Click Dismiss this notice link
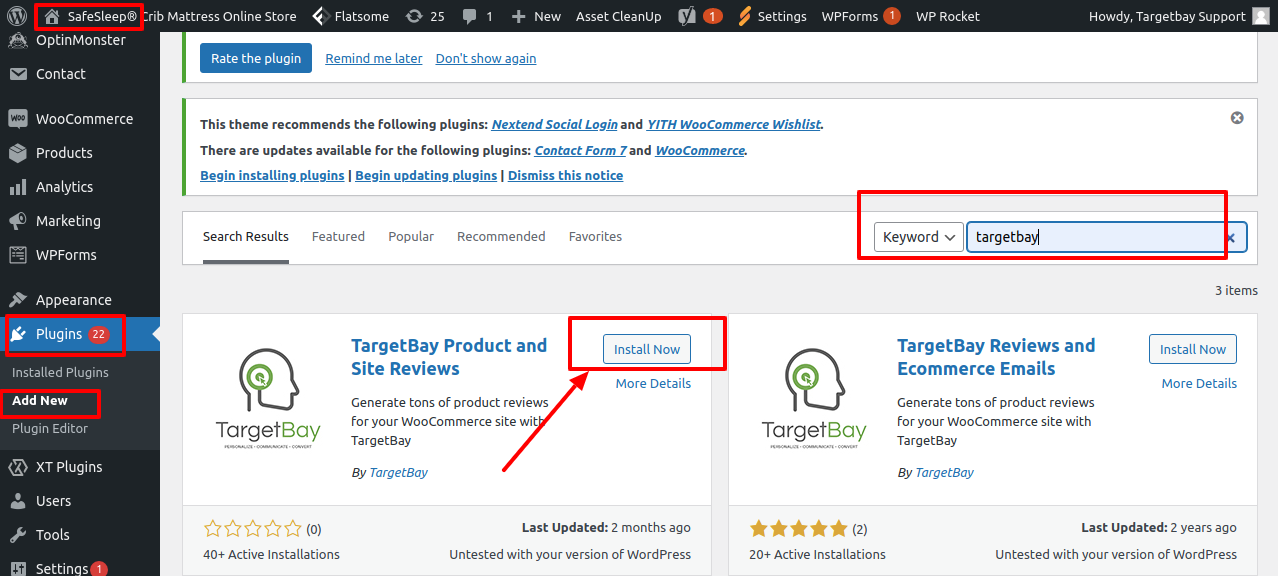The width and height of the screenshot is (1278, 576). [565, 175]
